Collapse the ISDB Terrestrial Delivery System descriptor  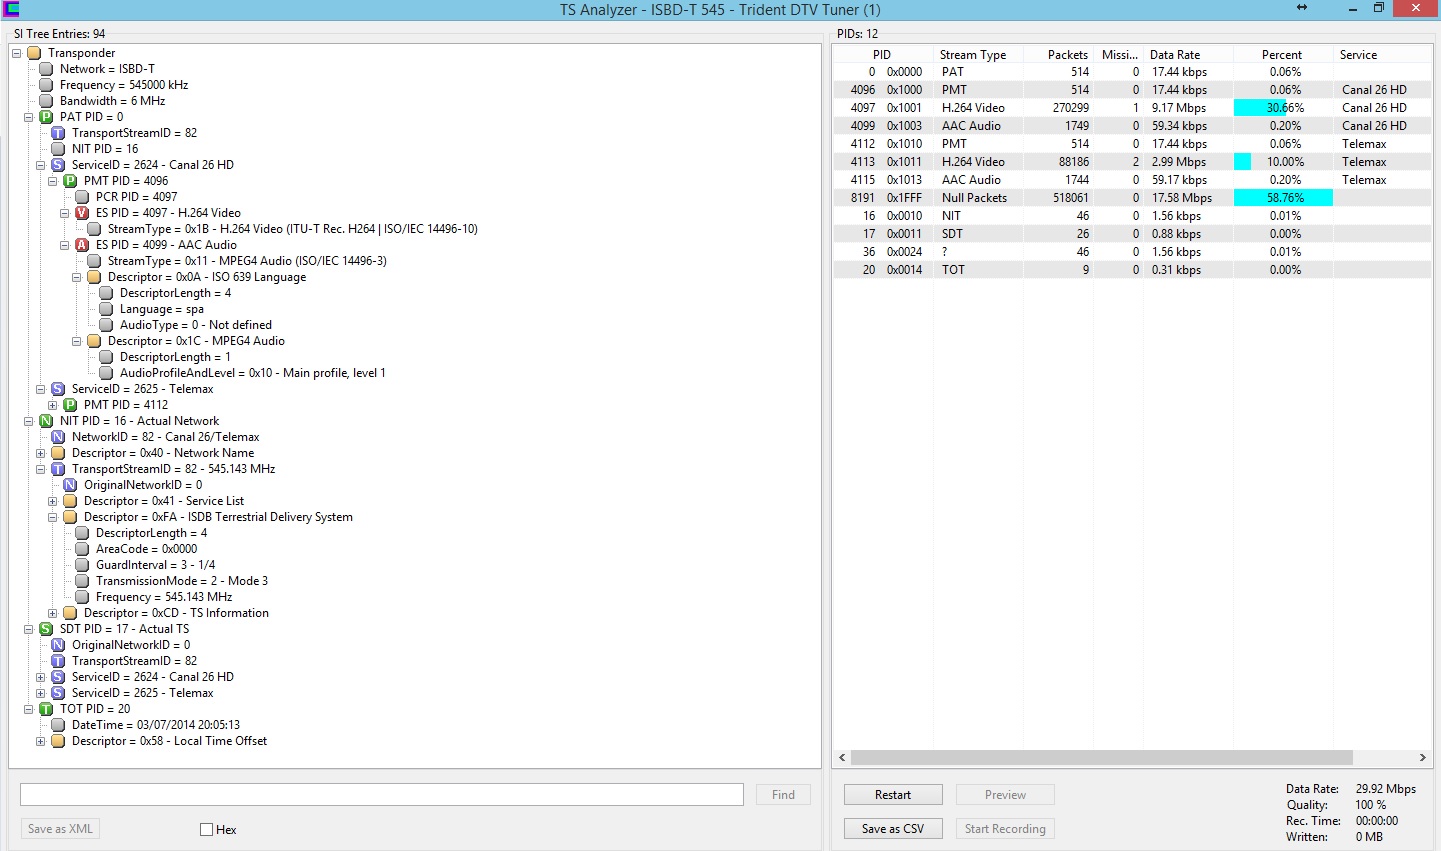53,517
